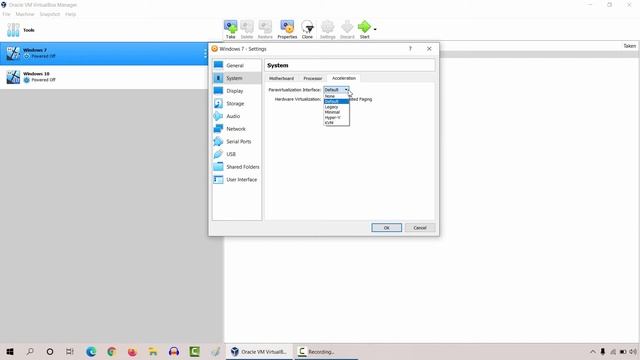Open USB settings category
The width and height of the screenshot is (640, 360).
click(x=237, y=154)
